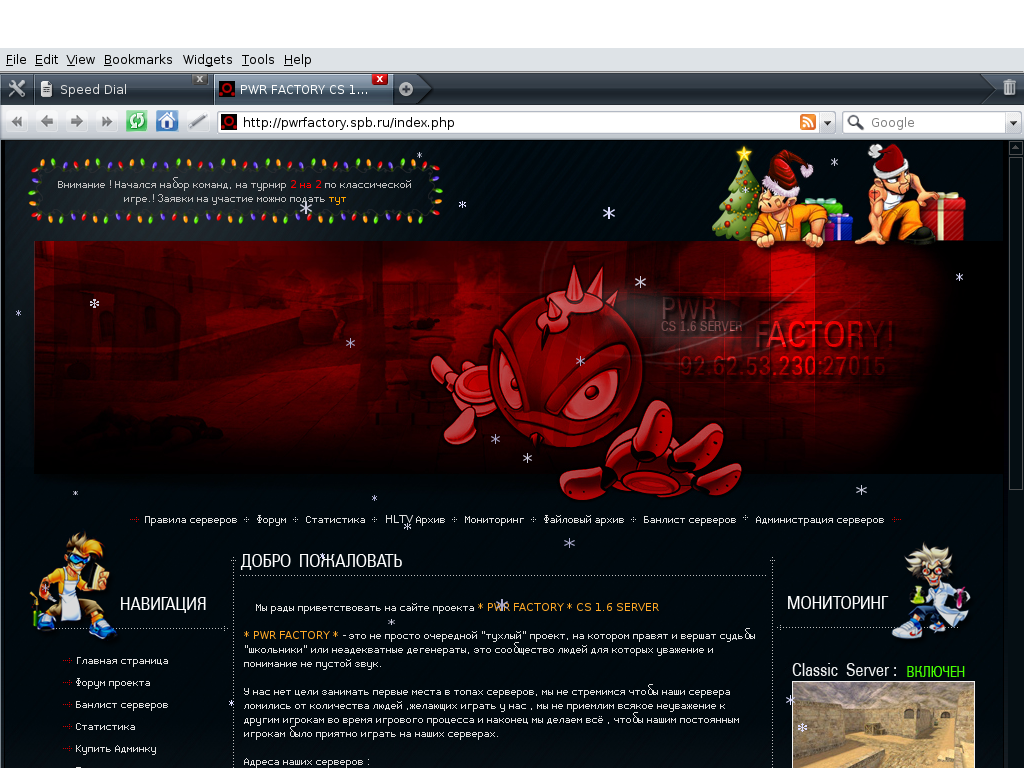Click the orange RSS feed icon
The width and height of the screenshot is (1024, 768).
coord(807,122)
